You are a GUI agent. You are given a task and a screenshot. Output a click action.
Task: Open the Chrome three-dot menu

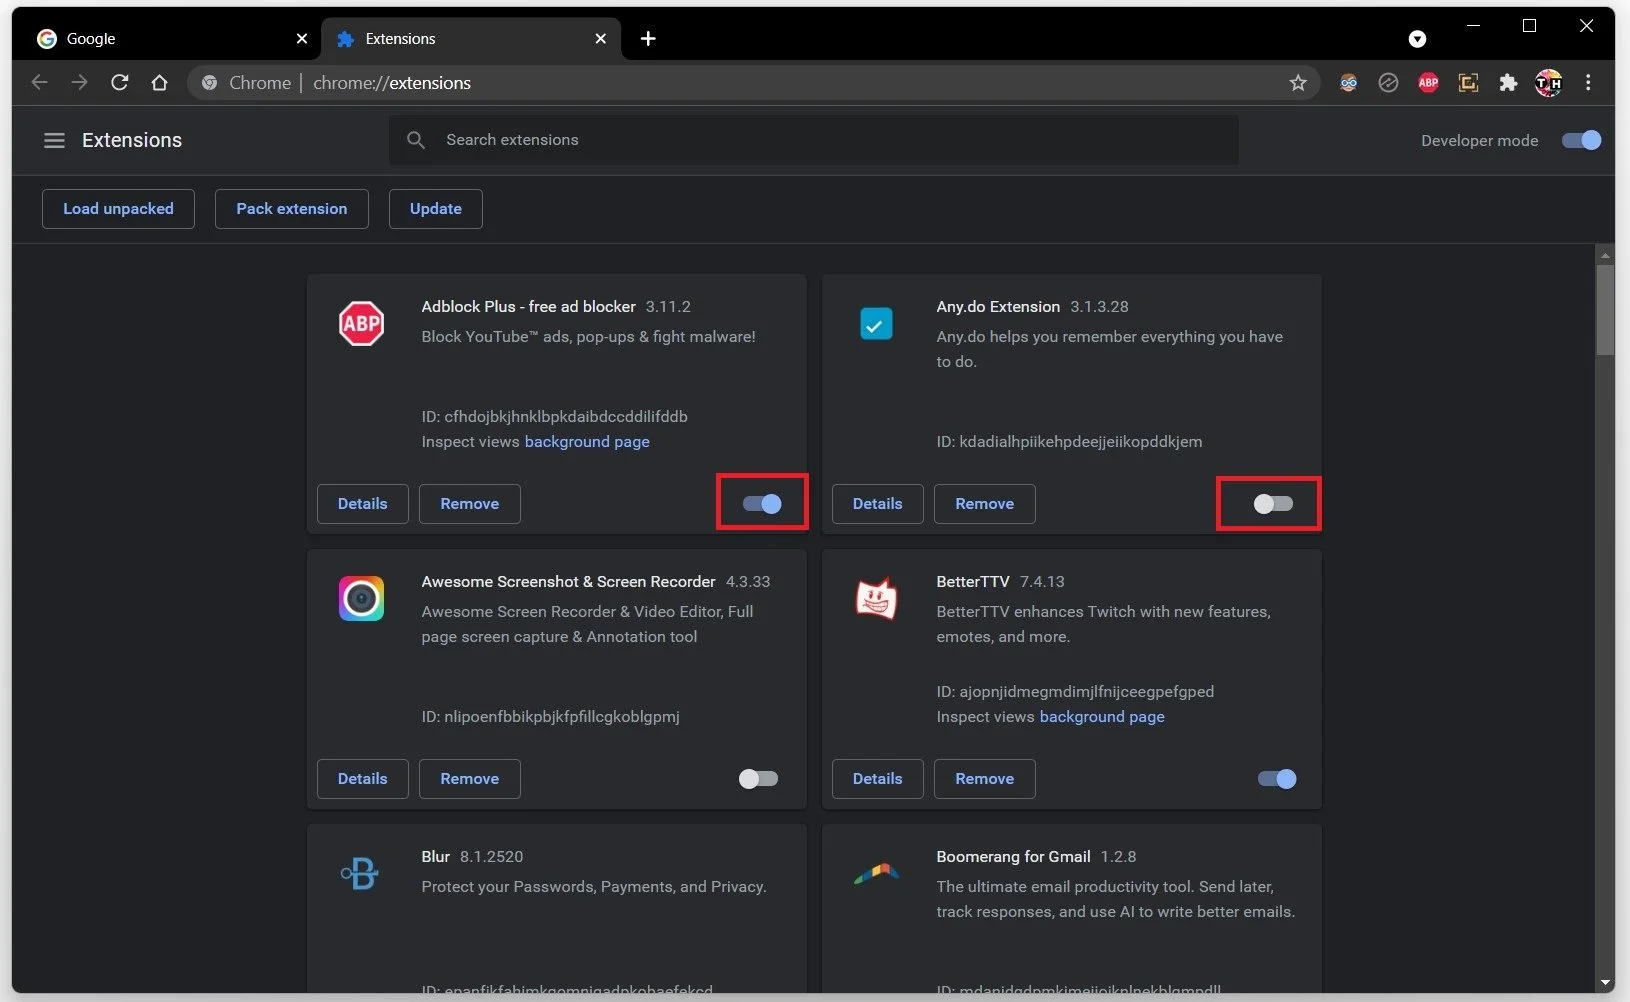coord(1588,83)
